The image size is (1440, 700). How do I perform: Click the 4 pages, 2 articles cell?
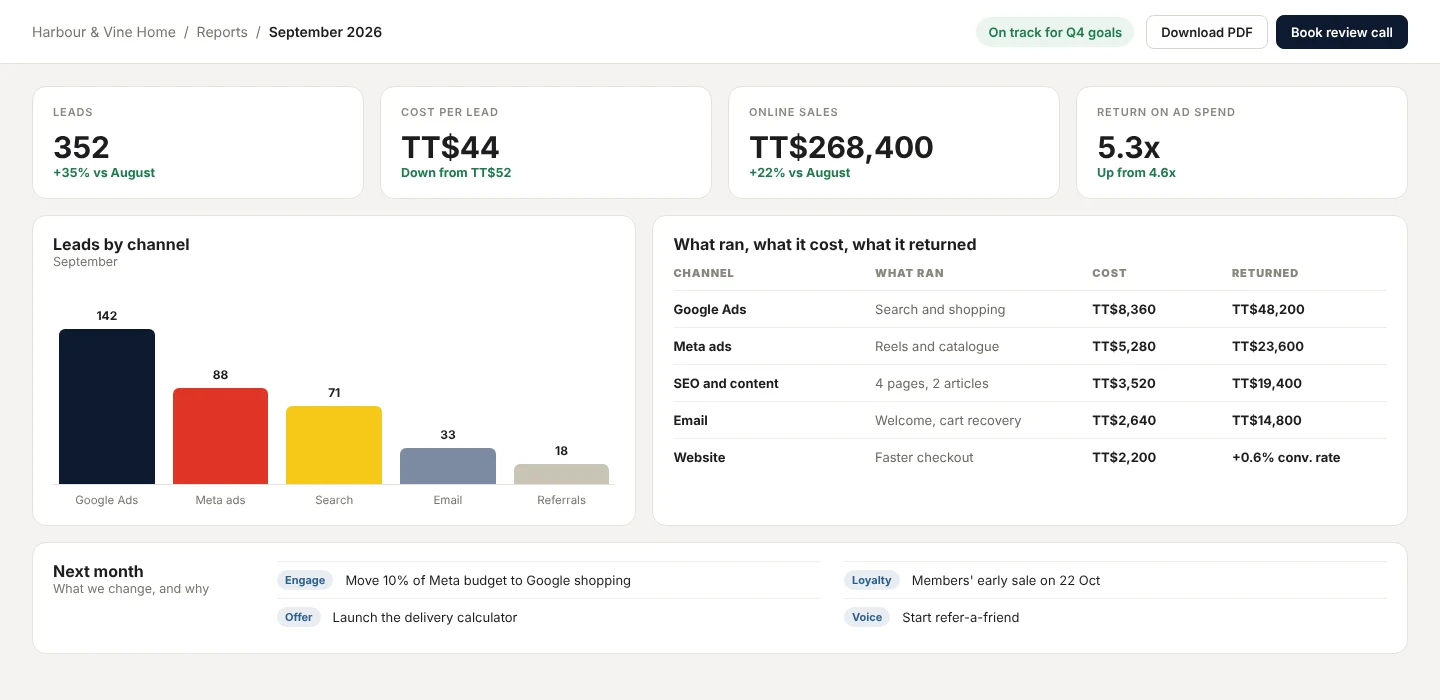pyautogui.click(x=932, y=383)
